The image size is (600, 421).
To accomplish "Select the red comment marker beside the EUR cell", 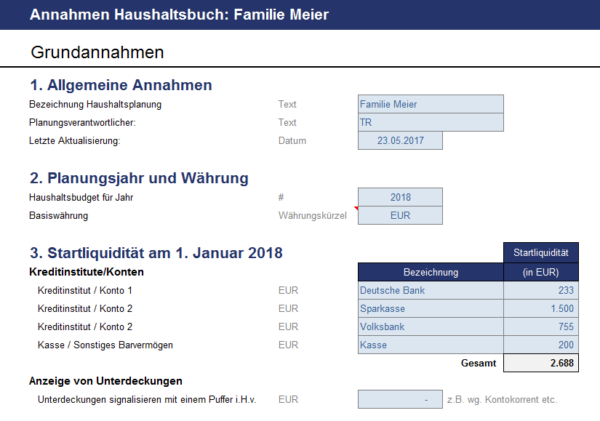I will click(x=356, y=208).
